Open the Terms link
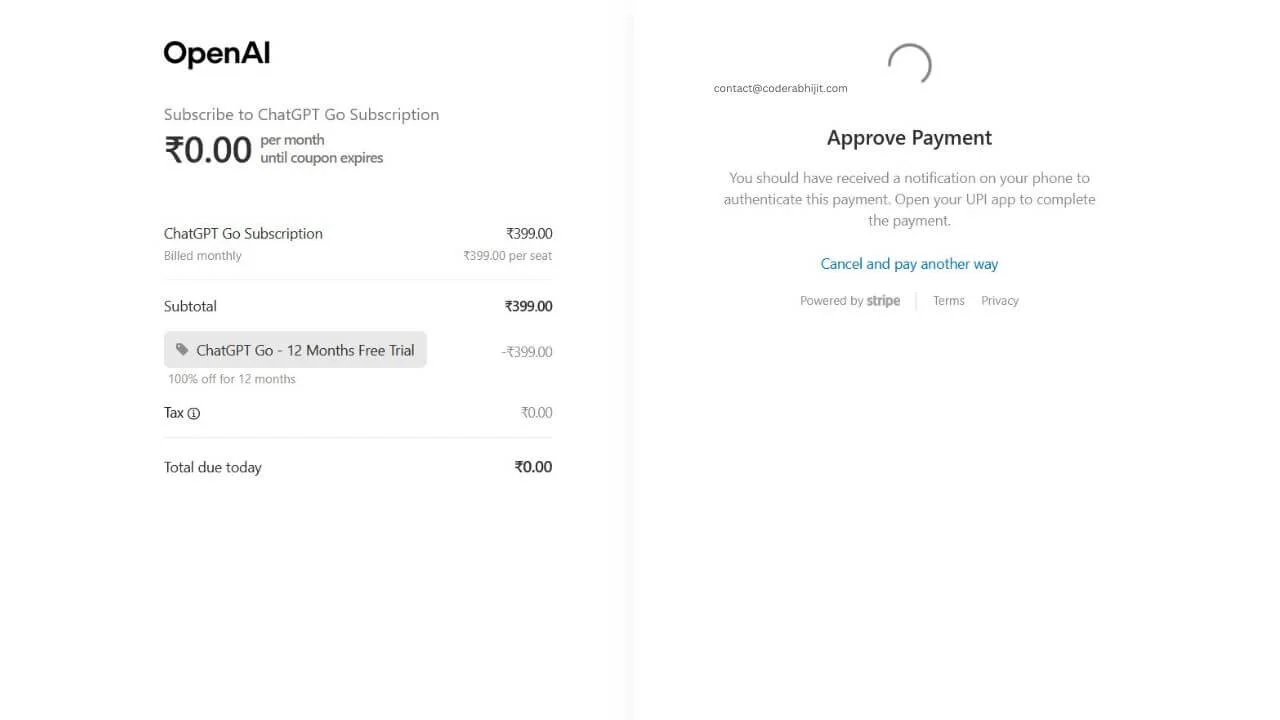This screenshot has height=720, width=1280. coord(948,301)
